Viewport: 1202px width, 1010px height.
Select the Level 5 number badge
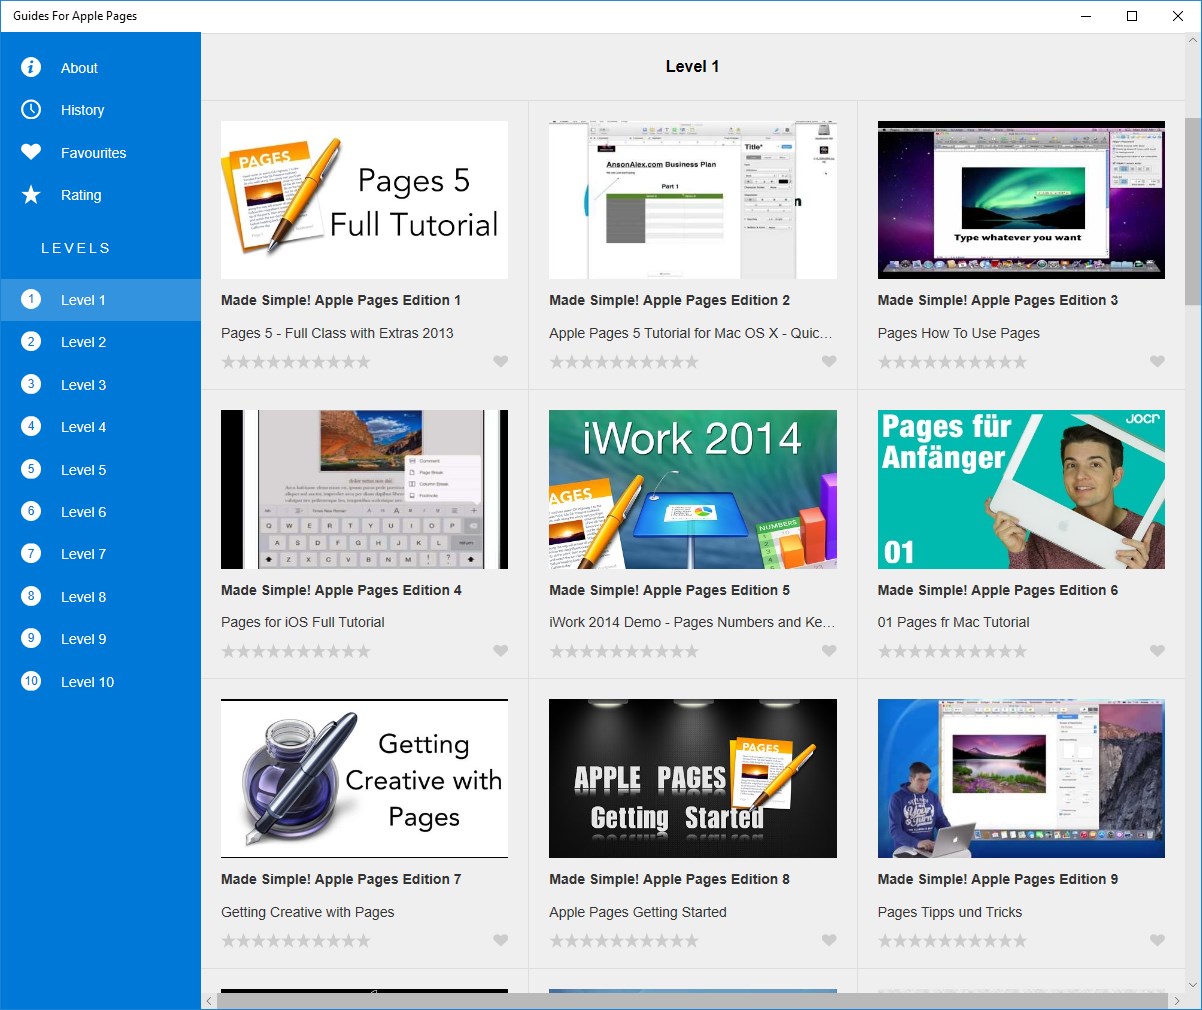[31, 469]
